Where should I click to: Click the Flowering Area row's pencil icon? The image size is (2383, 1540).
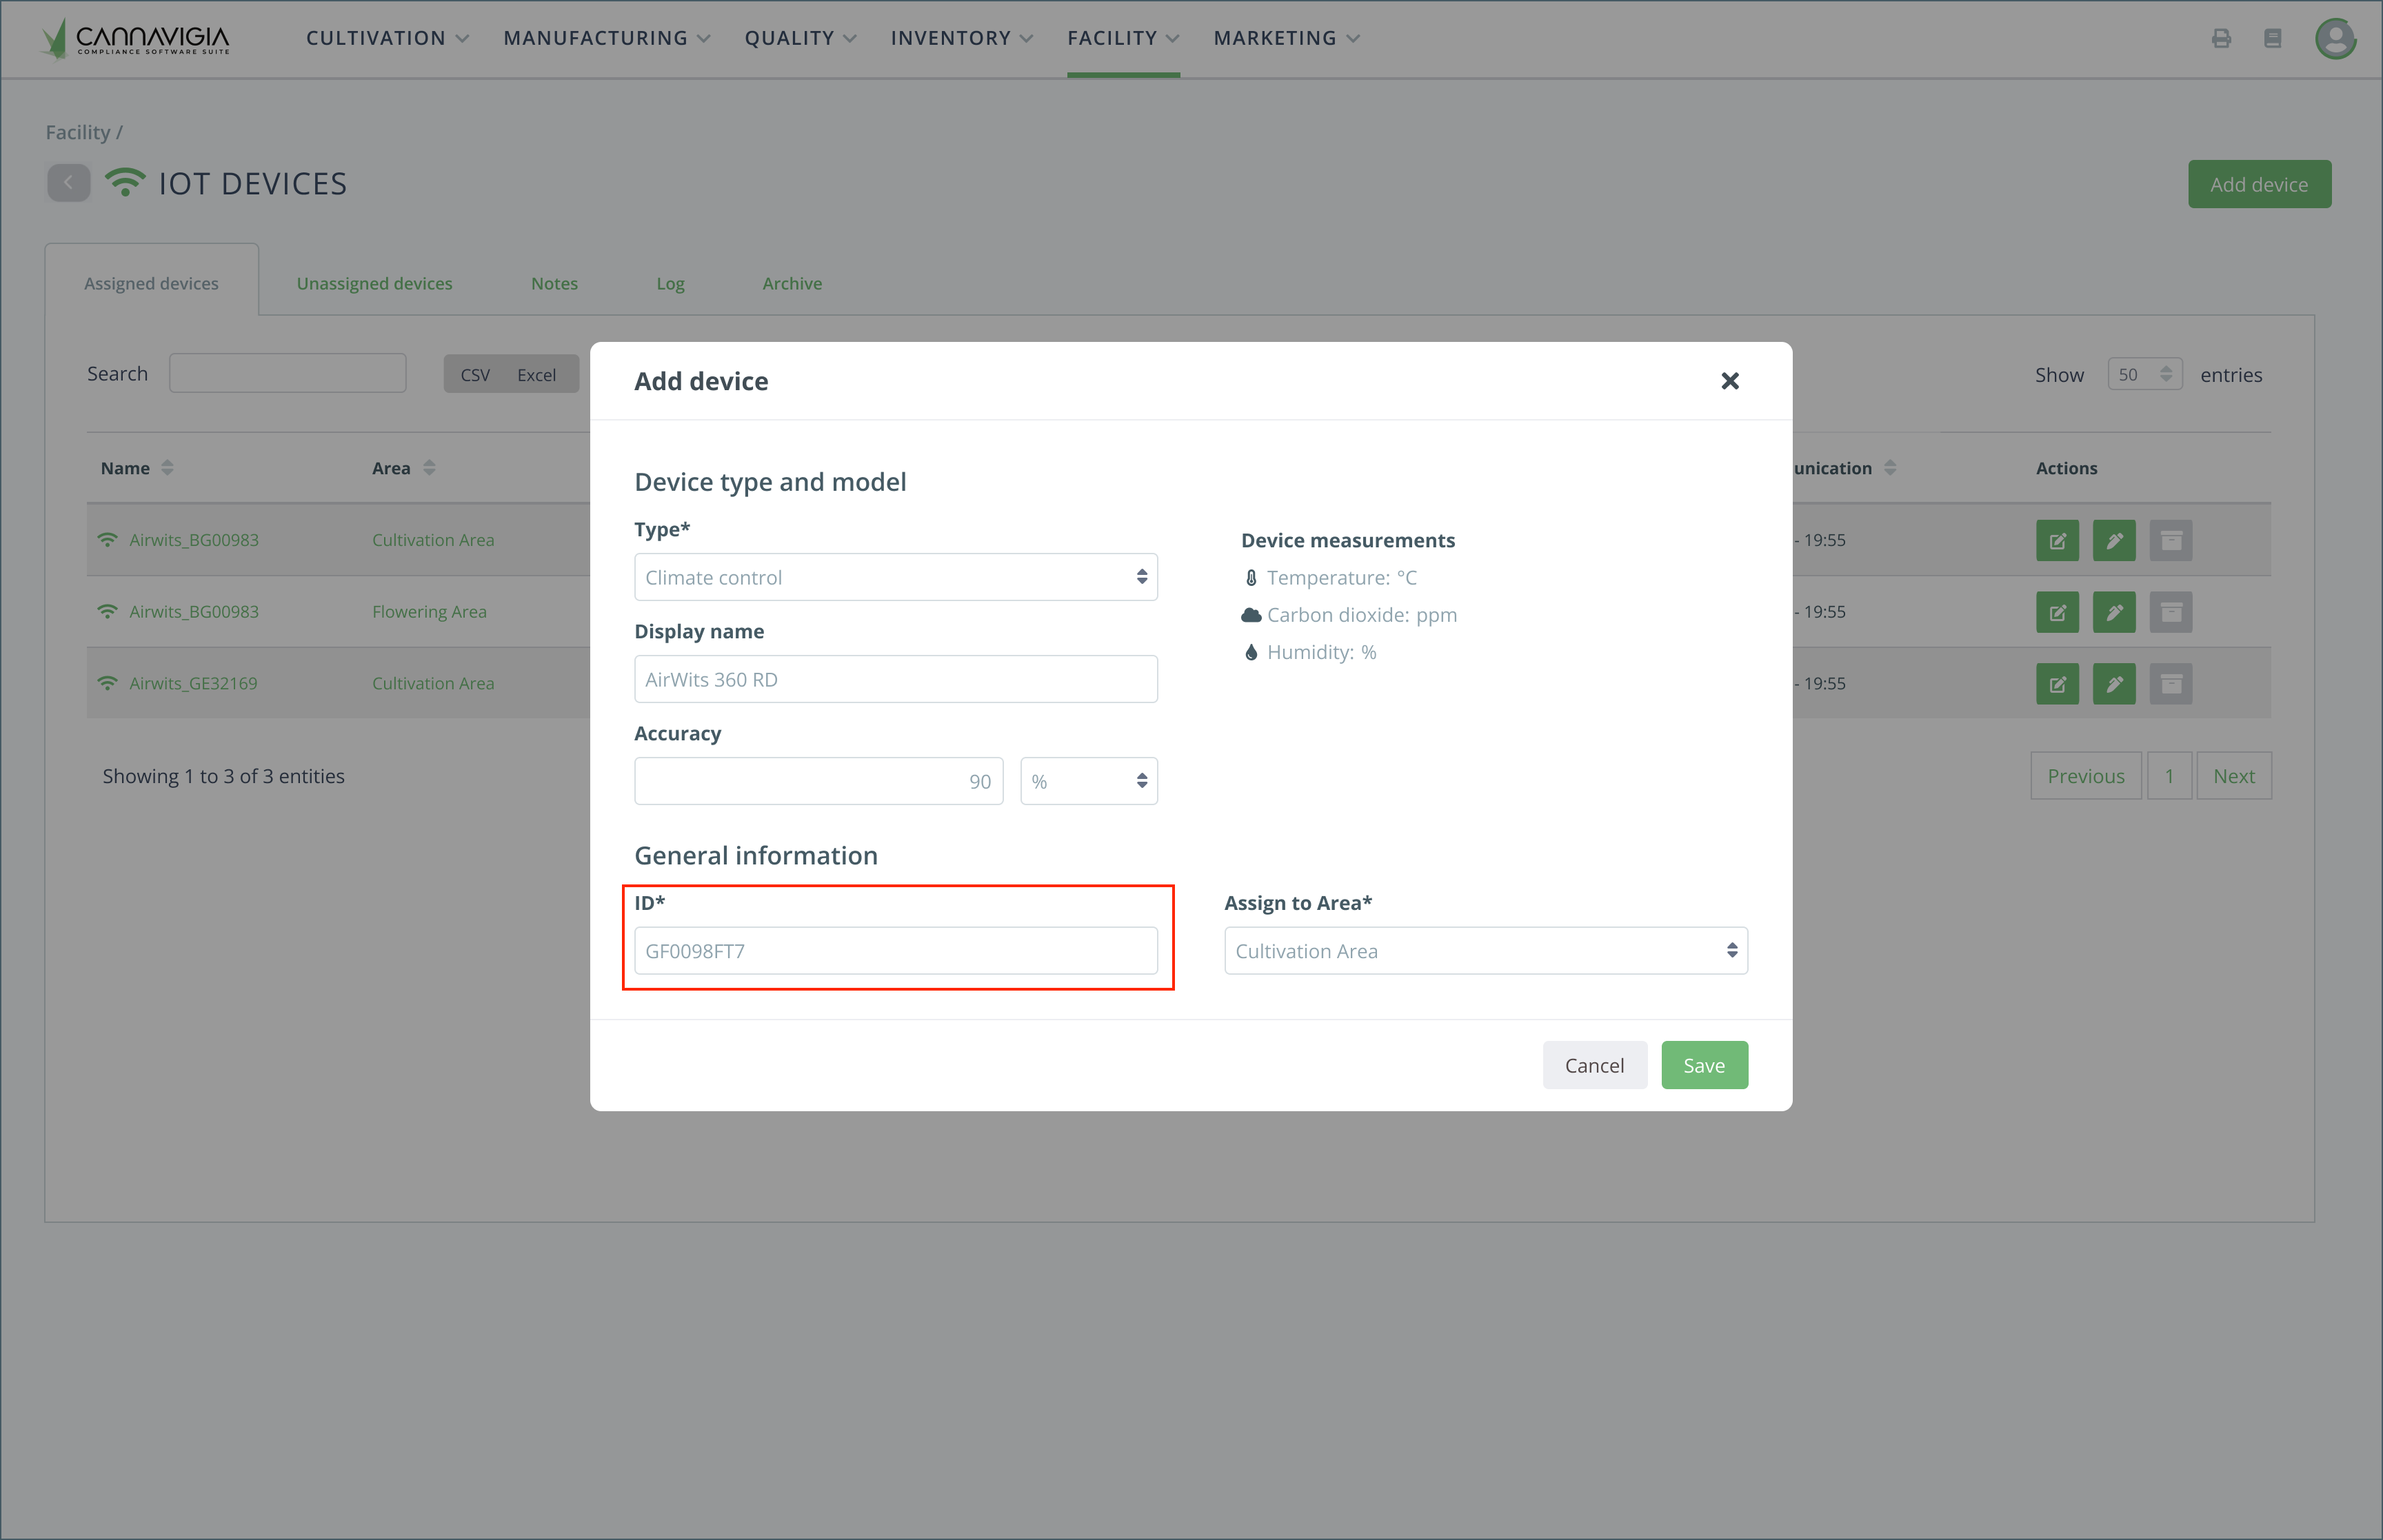pyautogui.click(x=2114, y=612)
